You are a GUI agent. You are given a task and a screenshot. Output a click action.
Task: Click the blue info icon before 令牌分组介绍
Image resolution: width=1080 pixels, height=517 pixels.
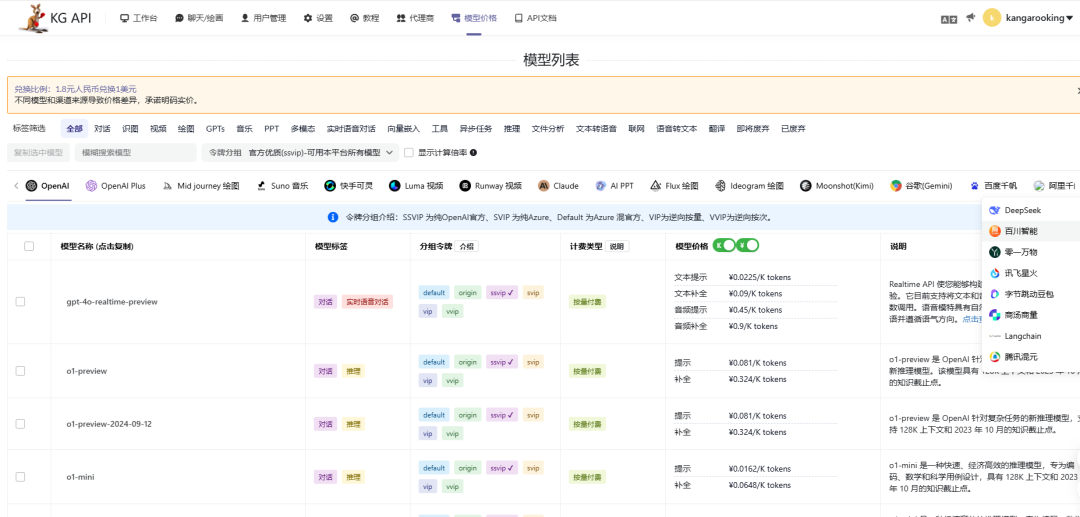tap(333, 217)
